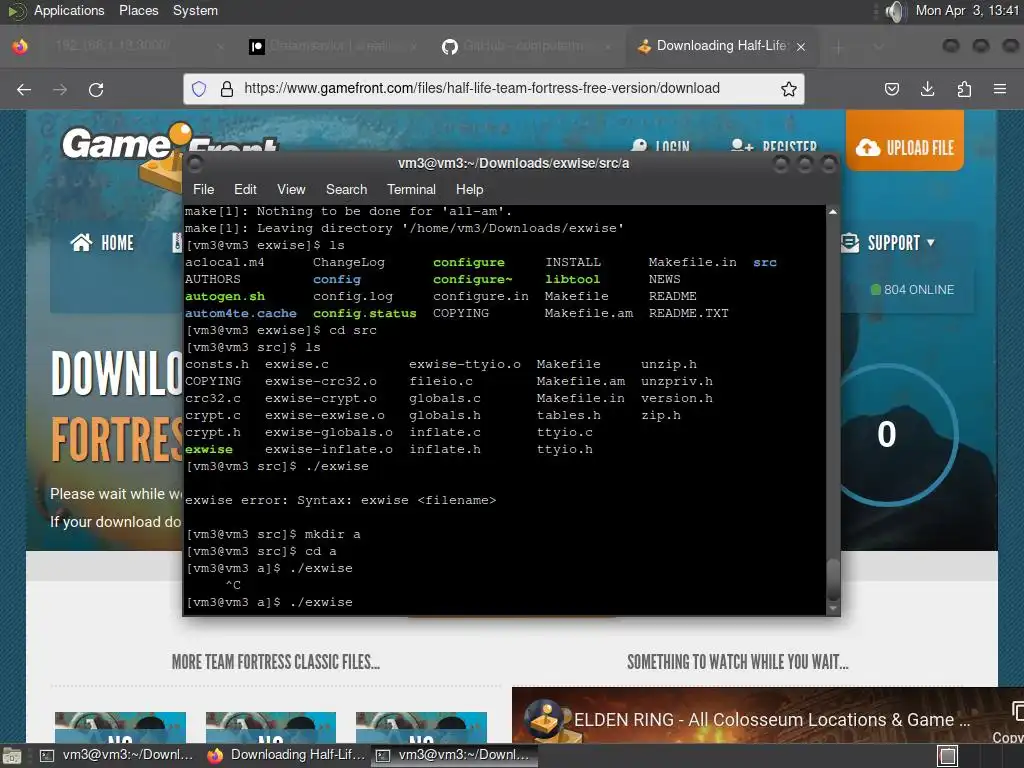Click the 'config.status' entry in terminal

click(x=364, y=313)
